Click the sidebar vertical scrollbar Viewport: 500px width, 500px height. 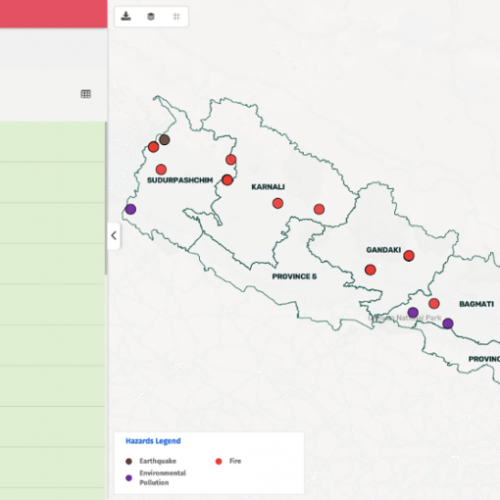[x=106, y=198]
